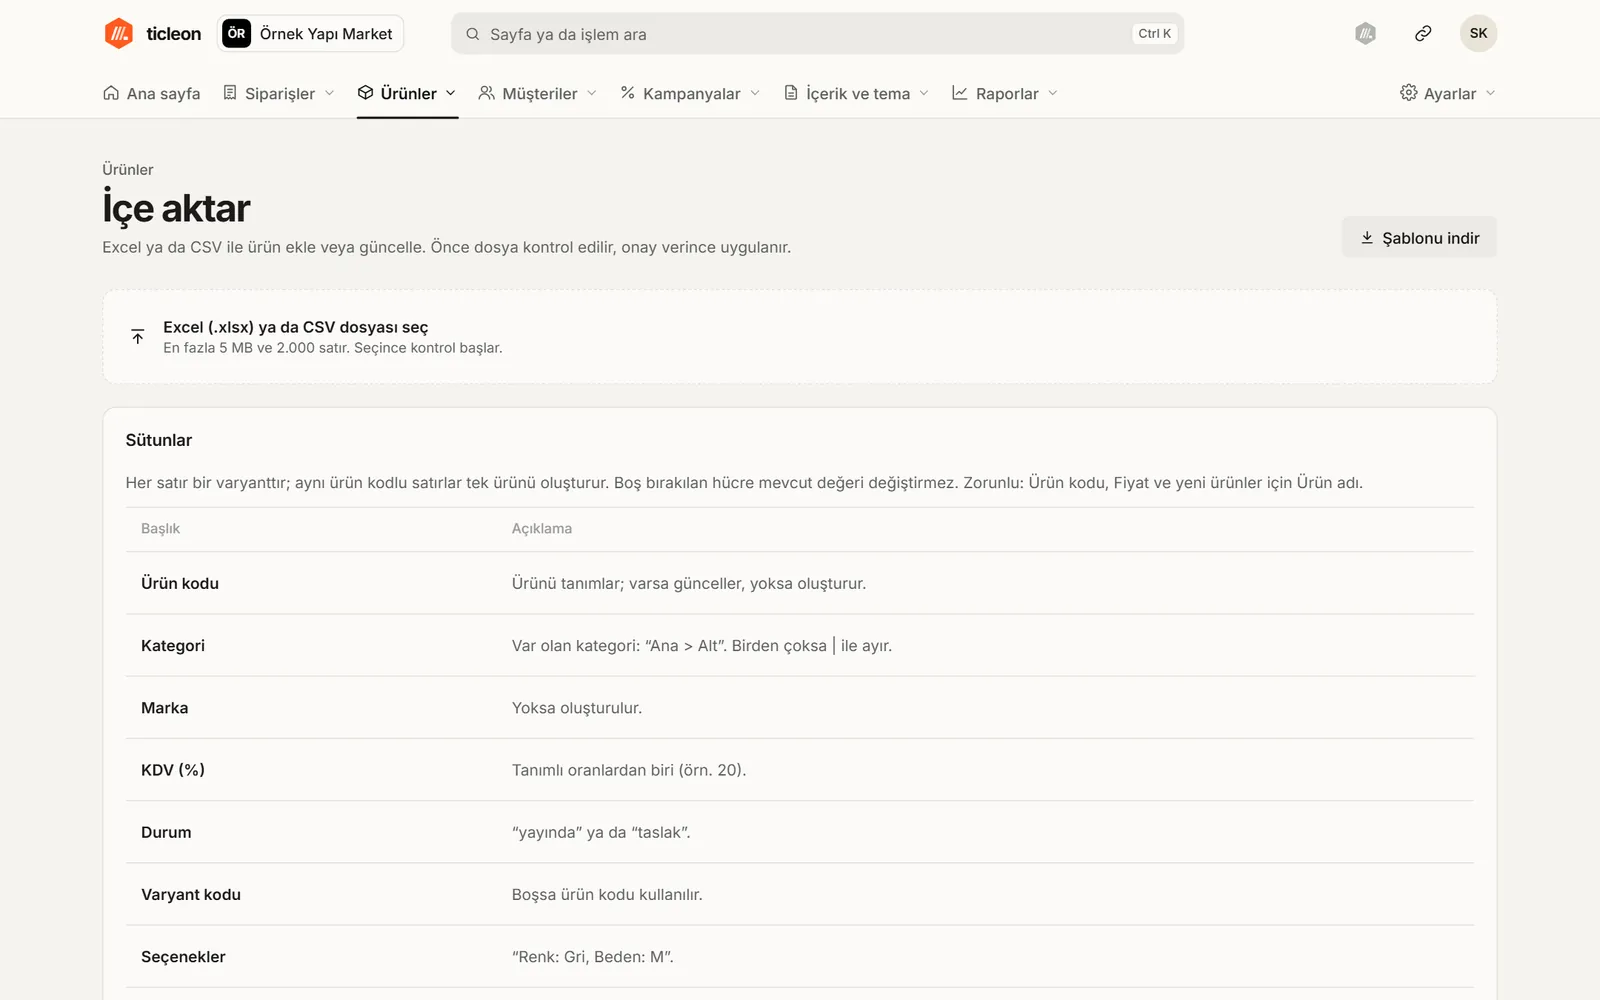Click the Raporlar chart icon
Screen dimensions: 1600x1000
[960, 93]
